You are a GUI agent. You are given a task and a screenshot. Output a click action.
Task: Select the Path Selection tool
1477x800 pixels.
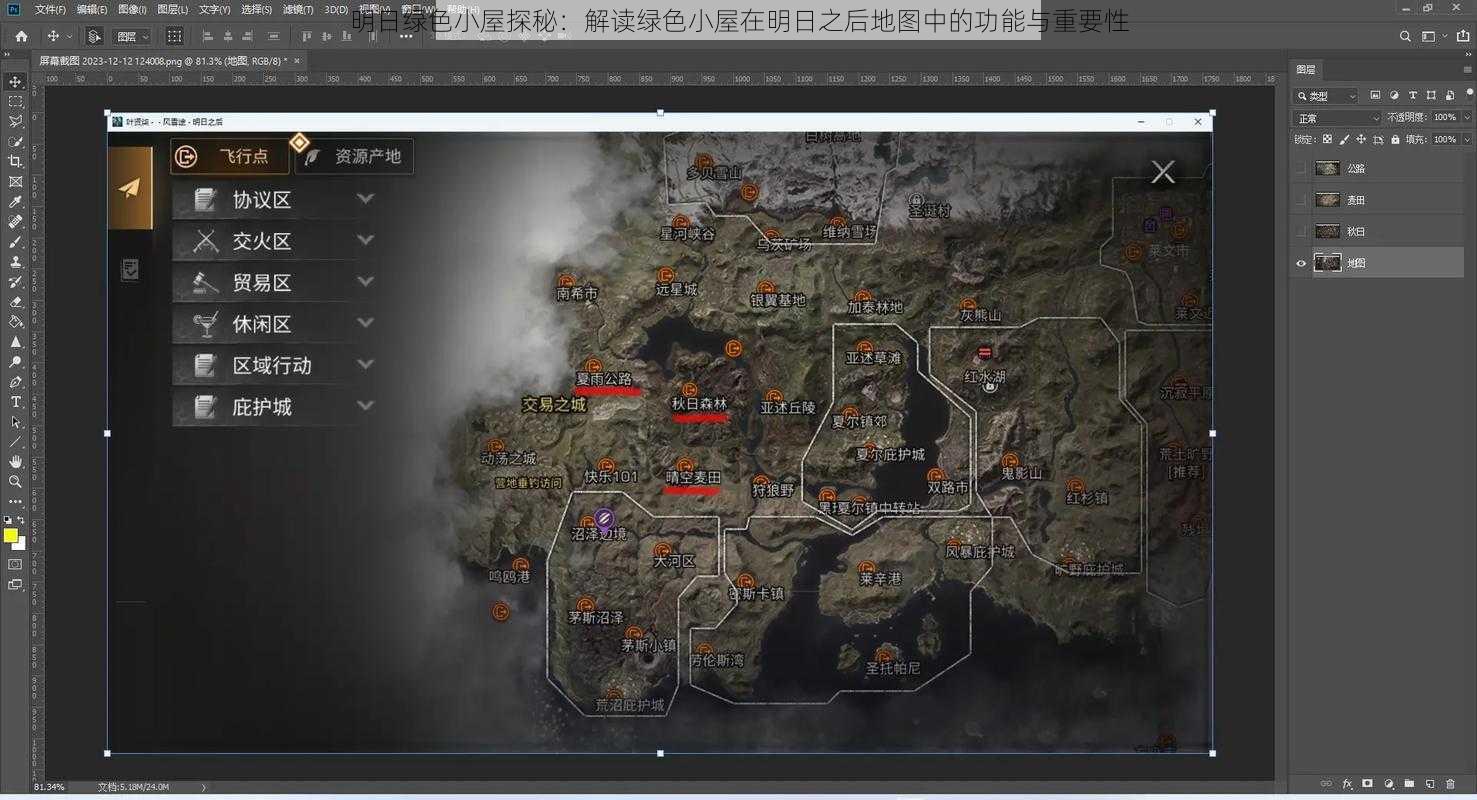tap(15, 422)
